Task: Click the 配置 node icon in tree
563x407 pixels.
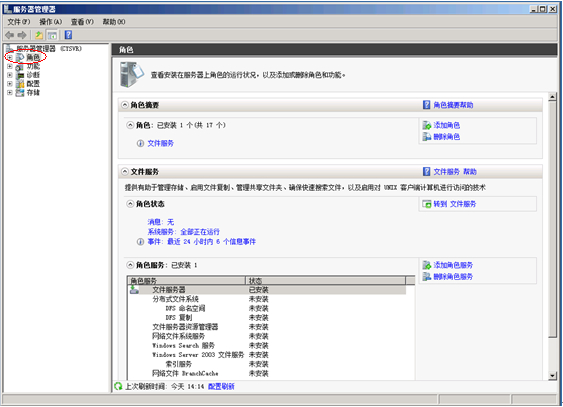Action: [x=20, y=84]
